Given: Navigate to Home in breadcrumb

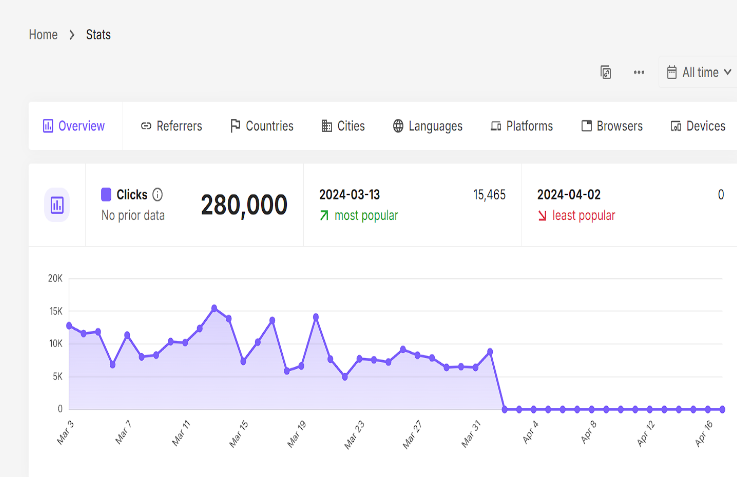Looking at the screenshot, I should click(x=43, y=35).
